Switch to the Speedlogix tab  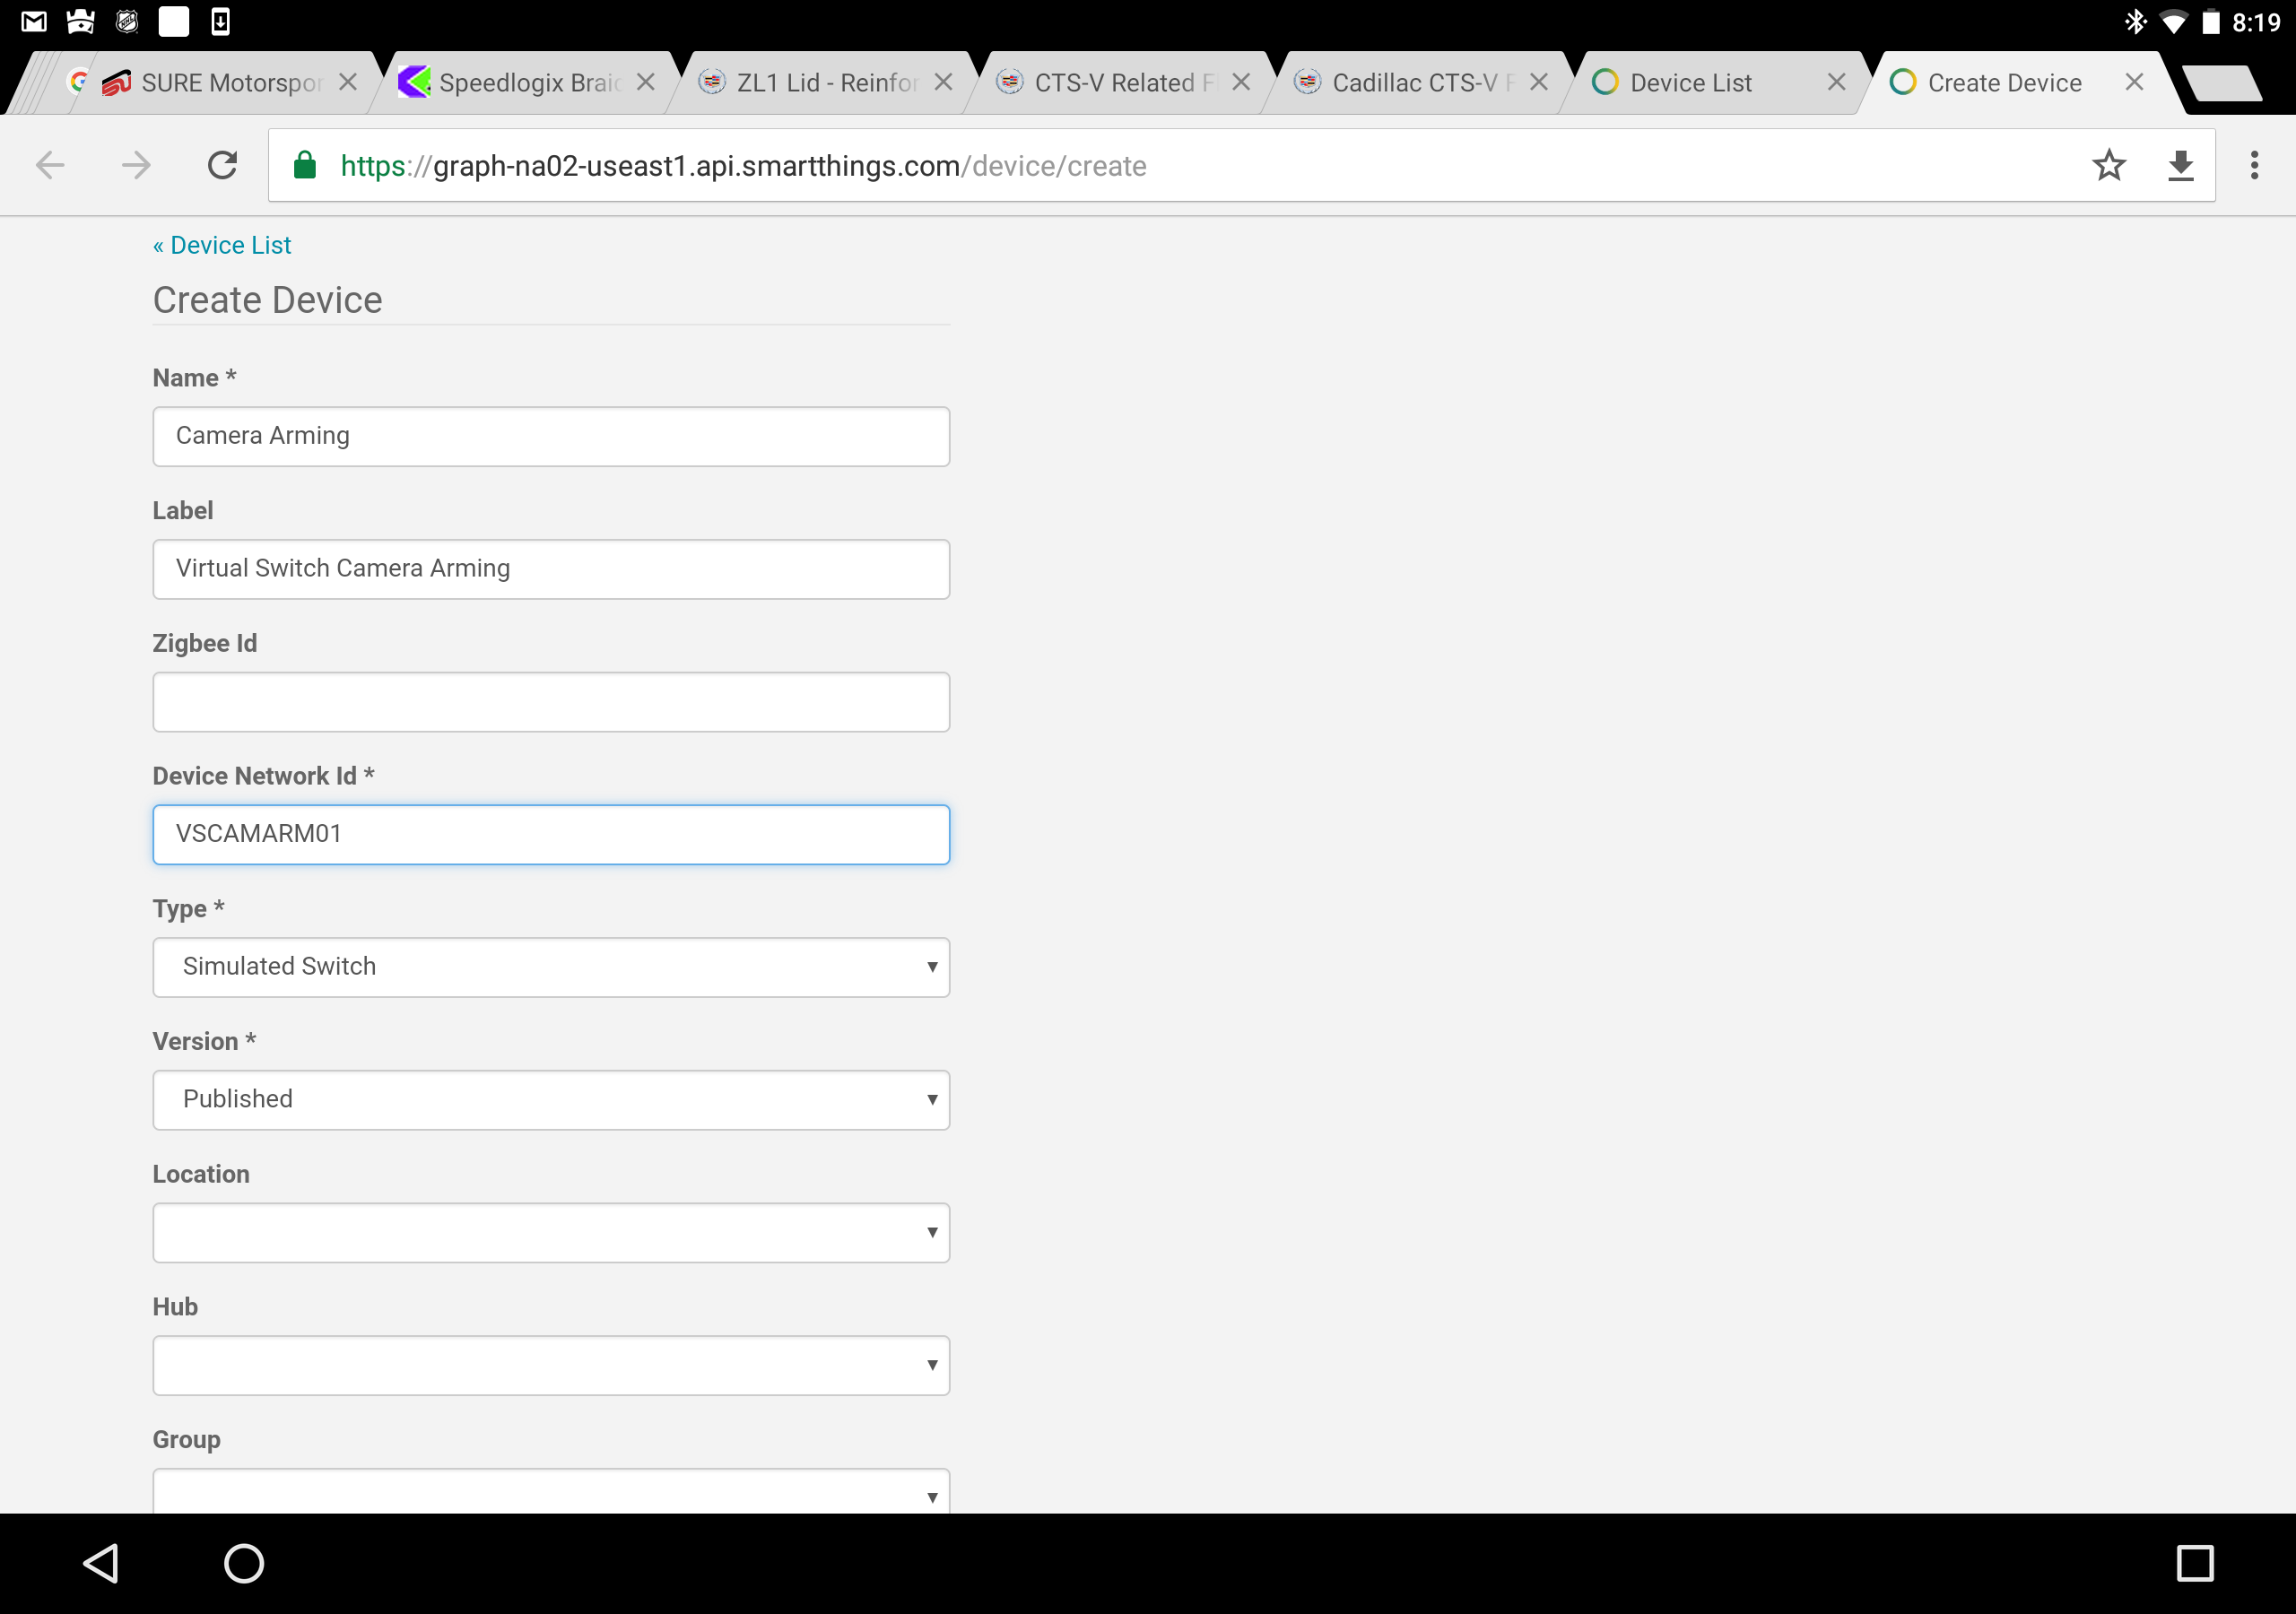pos(528,83)
